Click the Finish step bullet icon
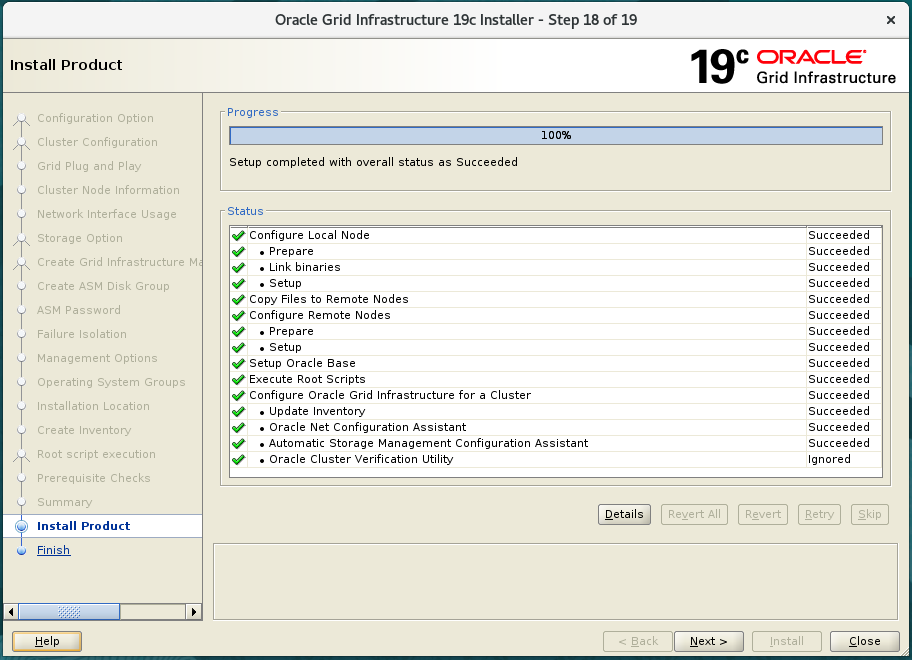This screenshot has width=912, height=660. coord(22,551)
